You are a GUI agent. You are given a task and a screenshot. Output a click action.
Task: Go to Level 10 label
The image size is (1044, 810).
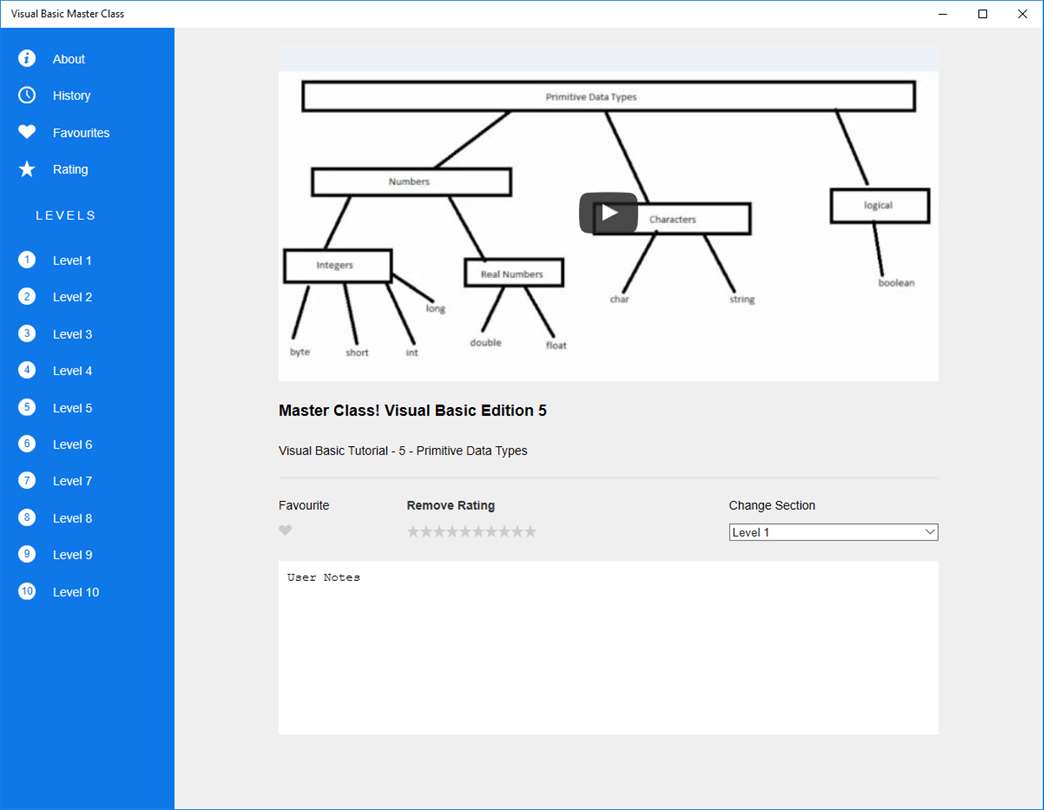click(76, 592)
